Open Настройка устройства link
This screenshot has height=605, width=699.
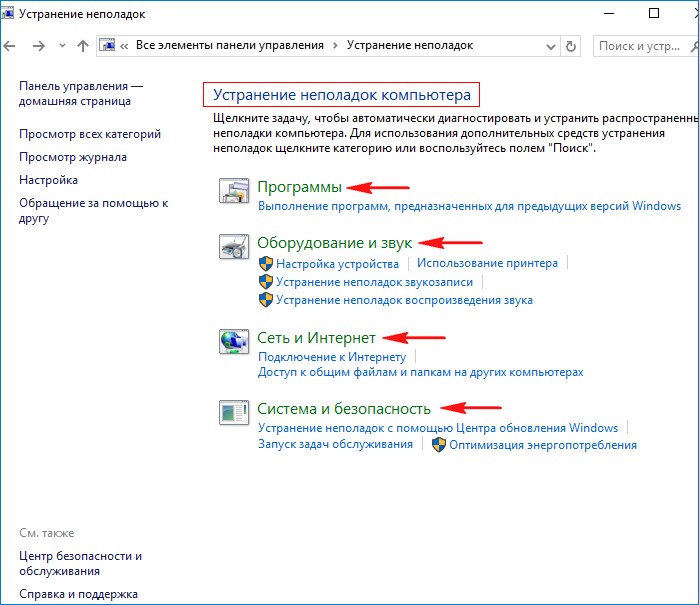tap(337, 263)
